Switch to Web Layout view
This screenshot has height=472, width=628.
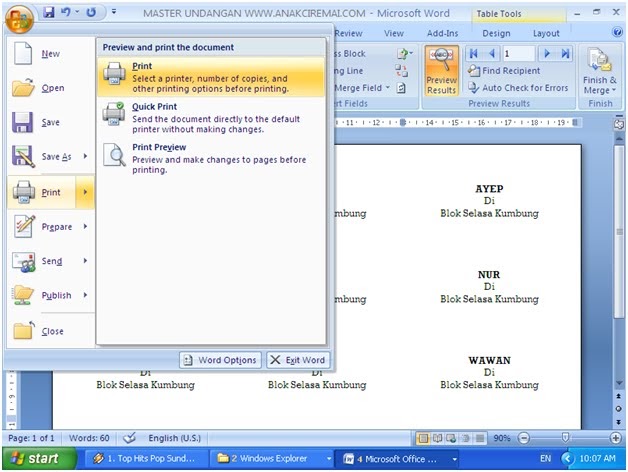[x=451, y=438]
